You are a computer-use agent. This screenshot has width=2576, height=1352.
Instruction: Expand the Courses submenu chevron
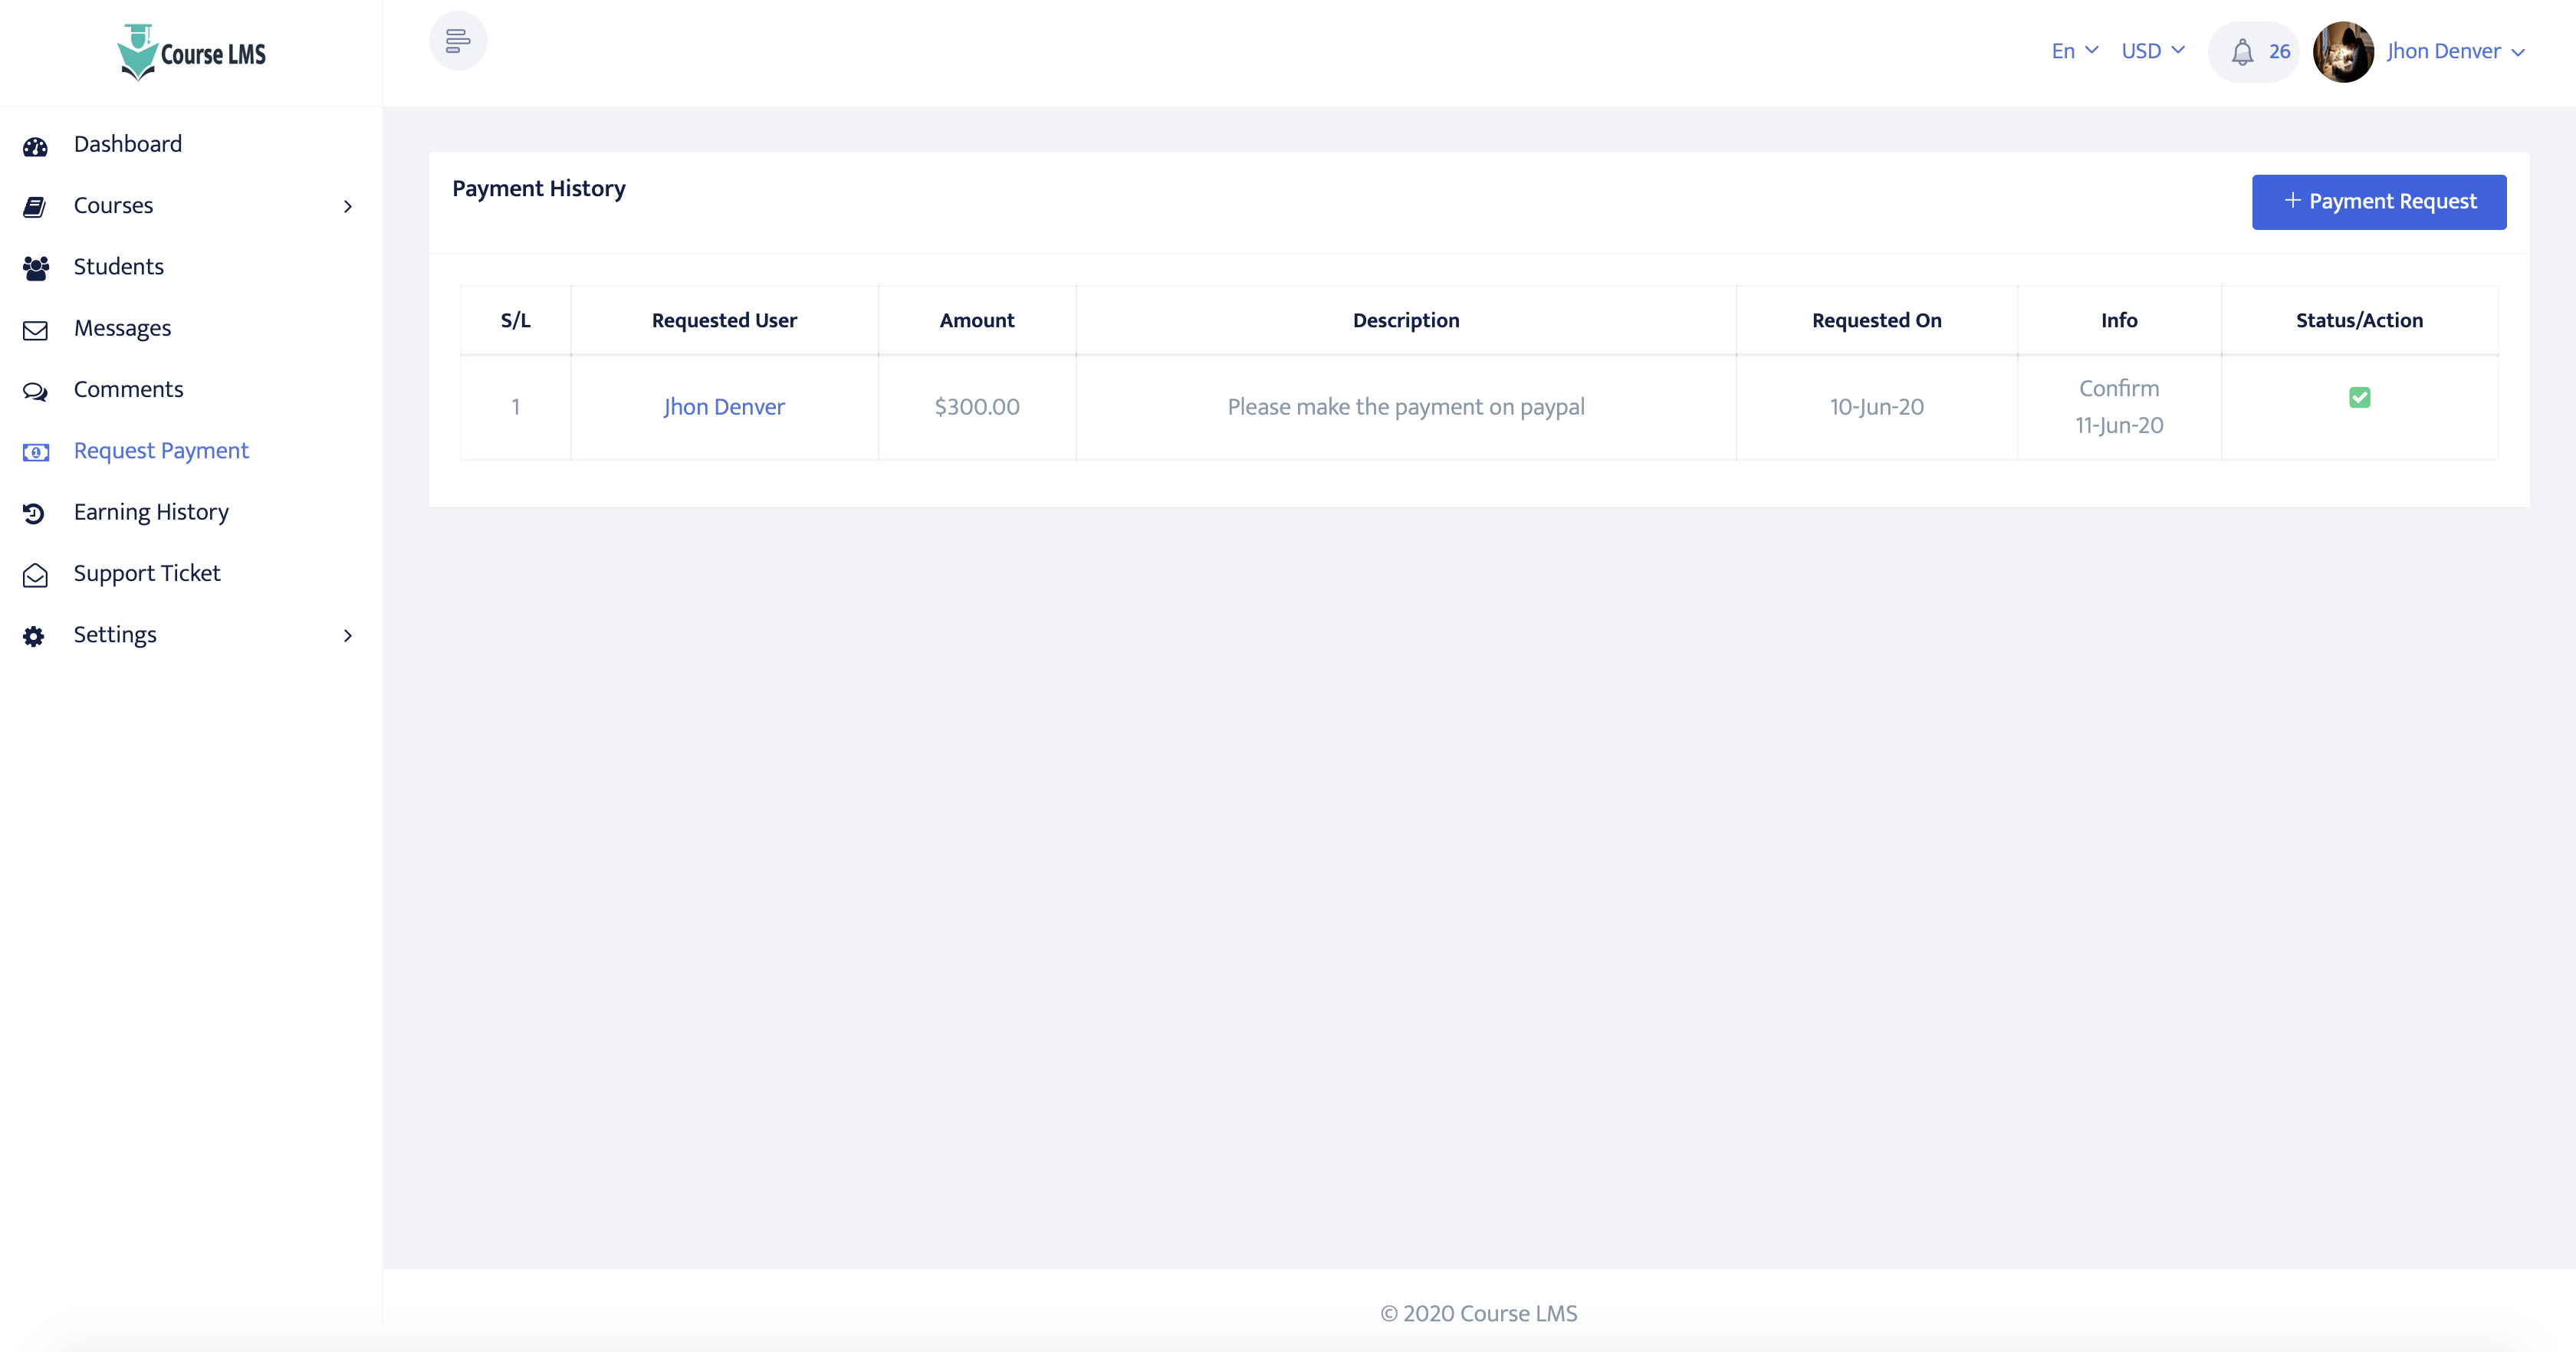347,206
